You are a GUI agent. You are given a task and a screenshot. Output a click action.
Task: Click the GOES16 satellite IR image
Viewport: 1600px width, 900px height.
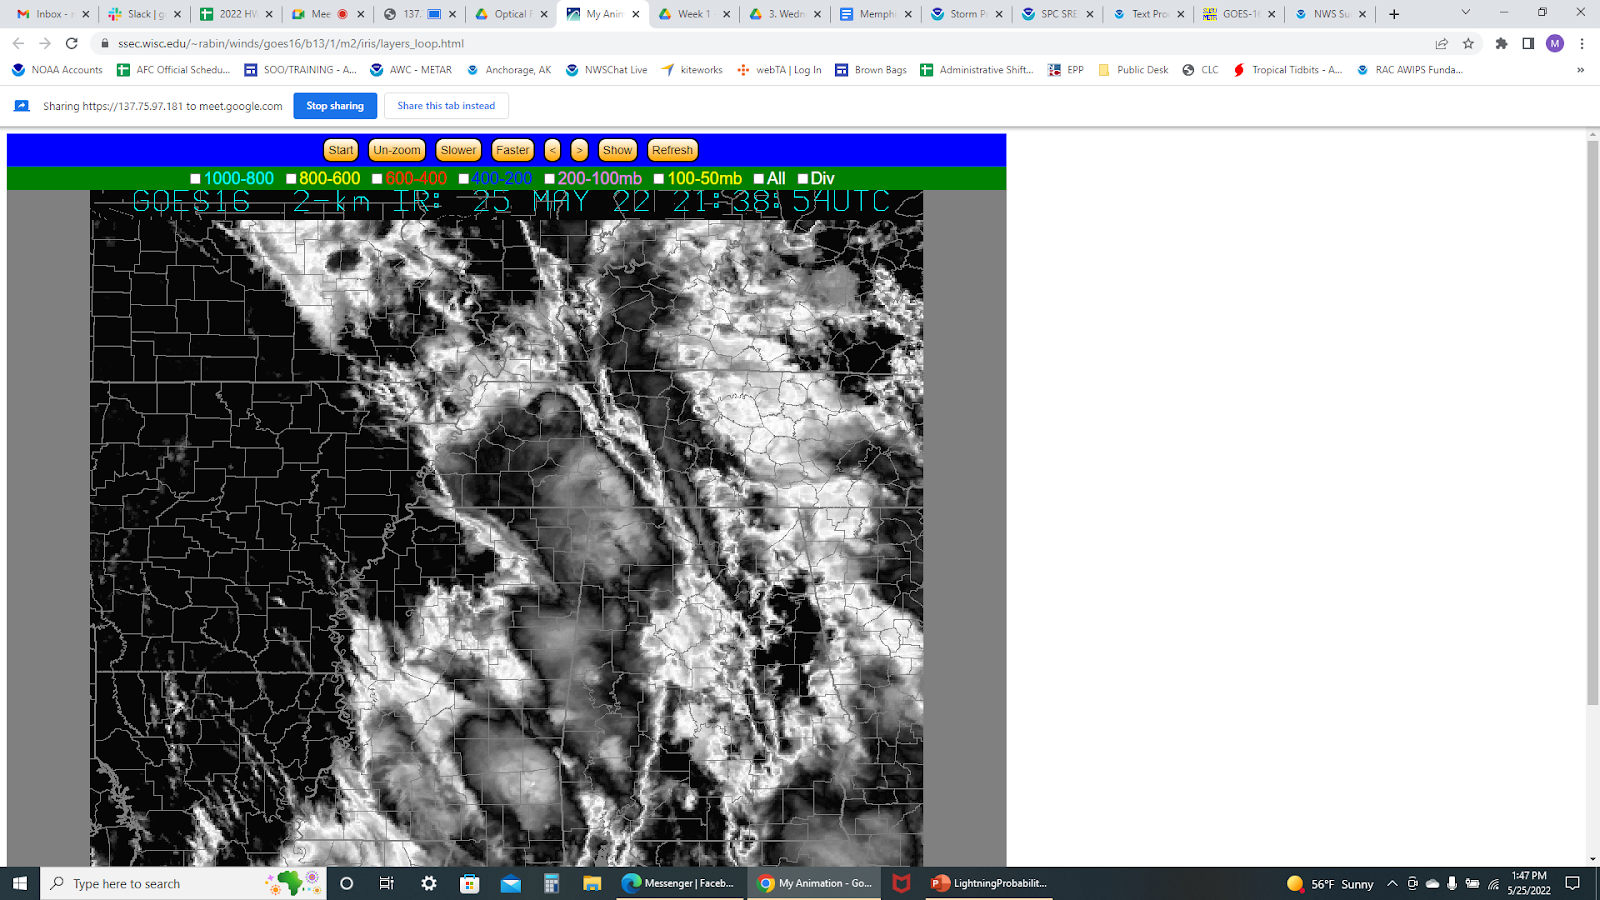tap(507, 528)
